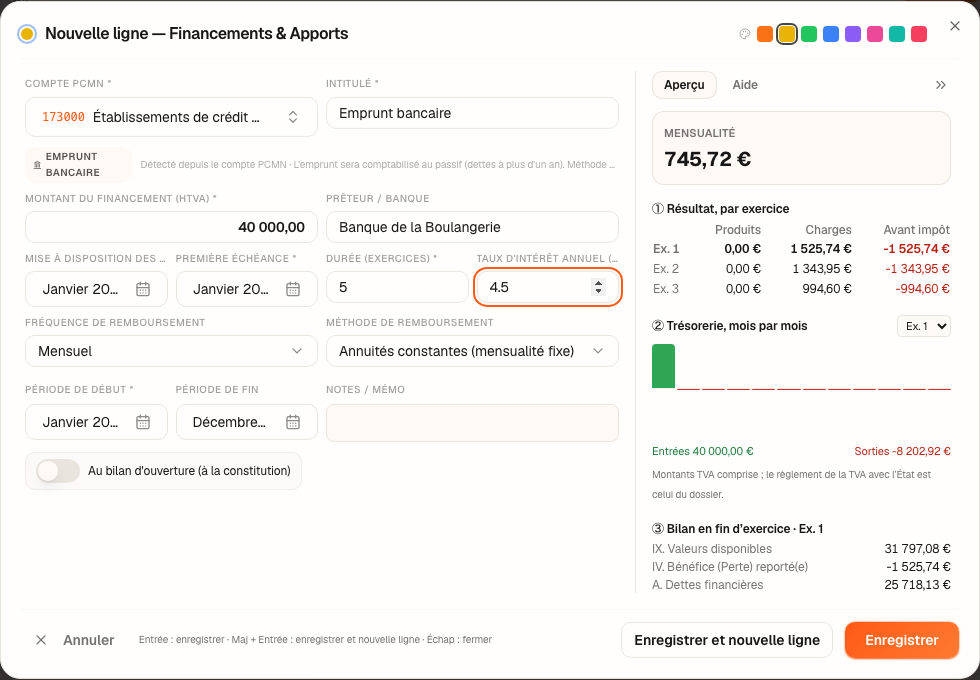Open the Compte PCMN selector

click(x=171, y=117)
